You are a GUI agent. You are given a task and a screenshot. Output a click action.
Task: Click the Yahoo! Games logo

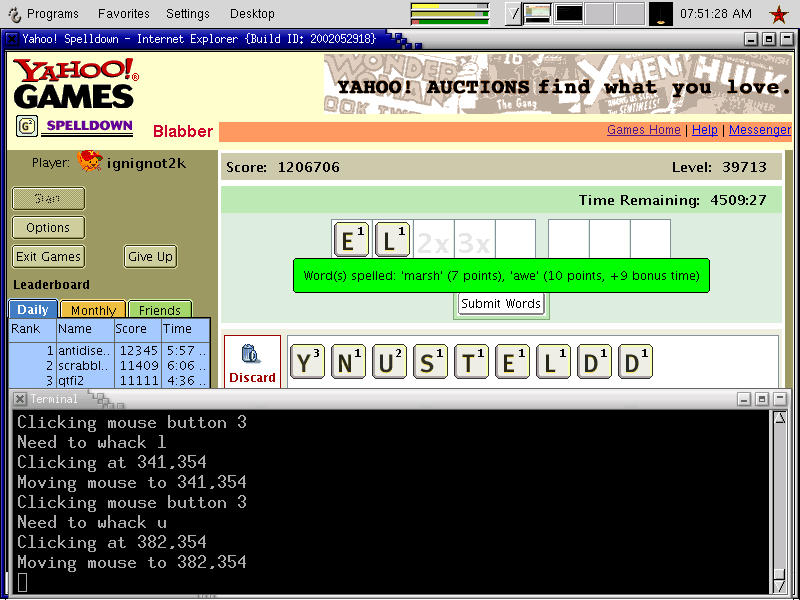tap(76, 84)
